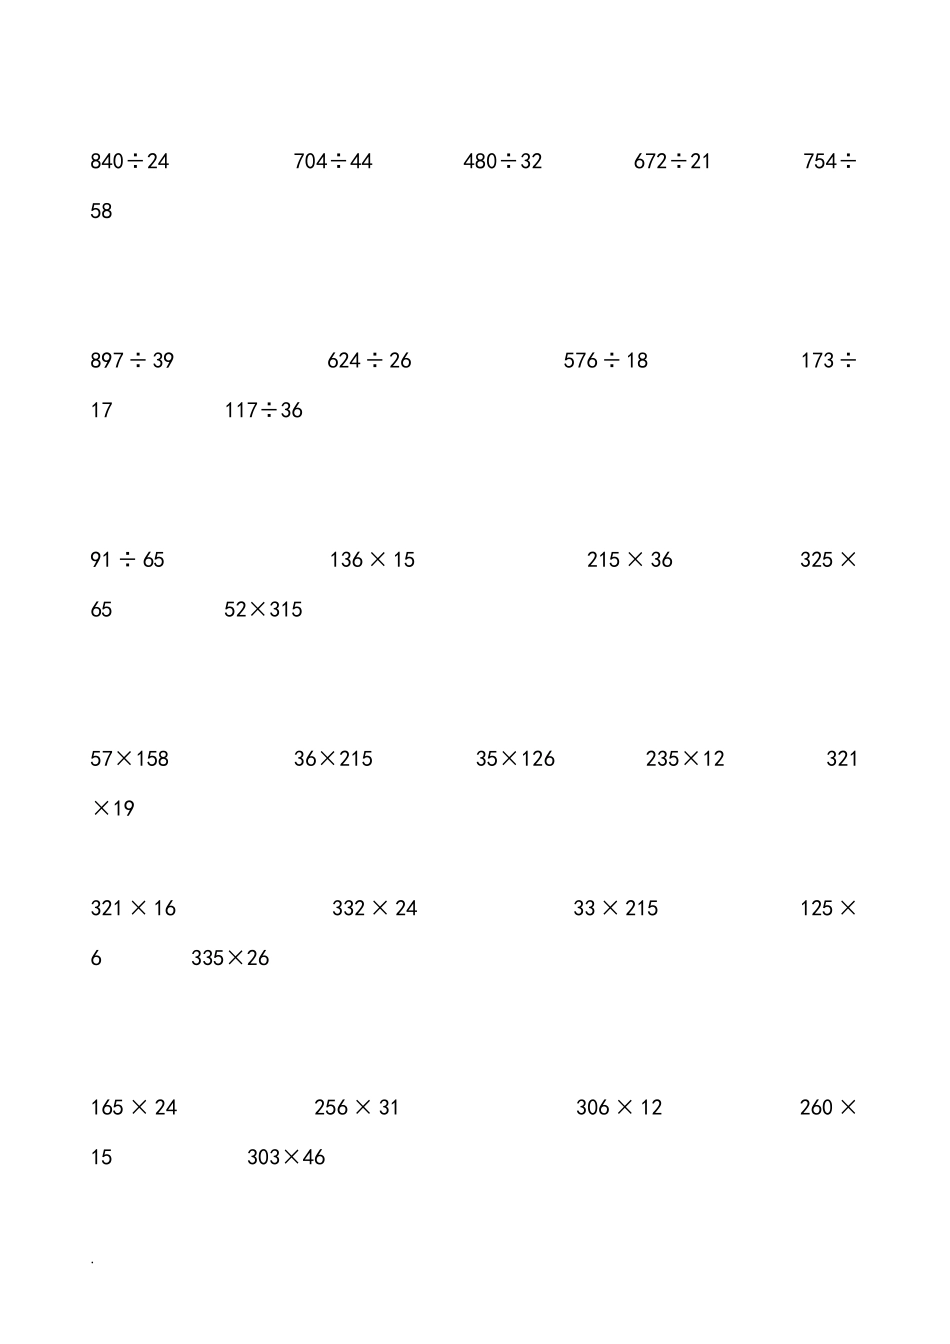Viewport: 950px width, 1344px height.
Task: Click on 332 × 24
Action: [375, 908]
